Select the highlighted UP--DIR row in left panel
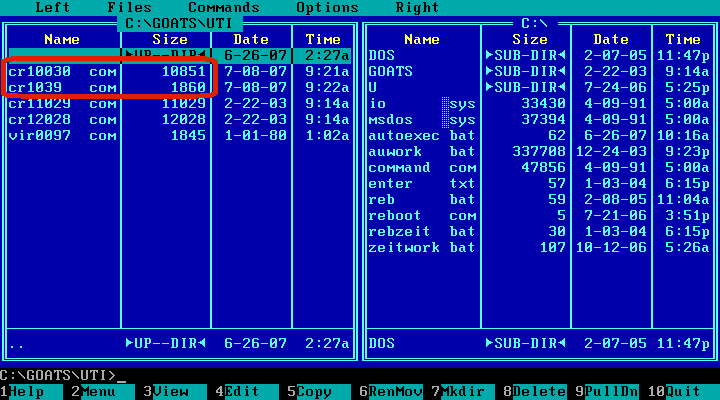 179,56
